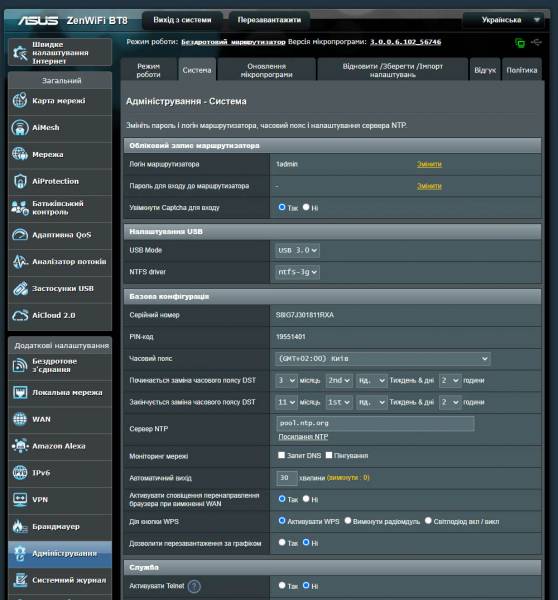Click the Telnet help question mark icon
This screenshot has width=558, height=600.
[x=194, y=586]
